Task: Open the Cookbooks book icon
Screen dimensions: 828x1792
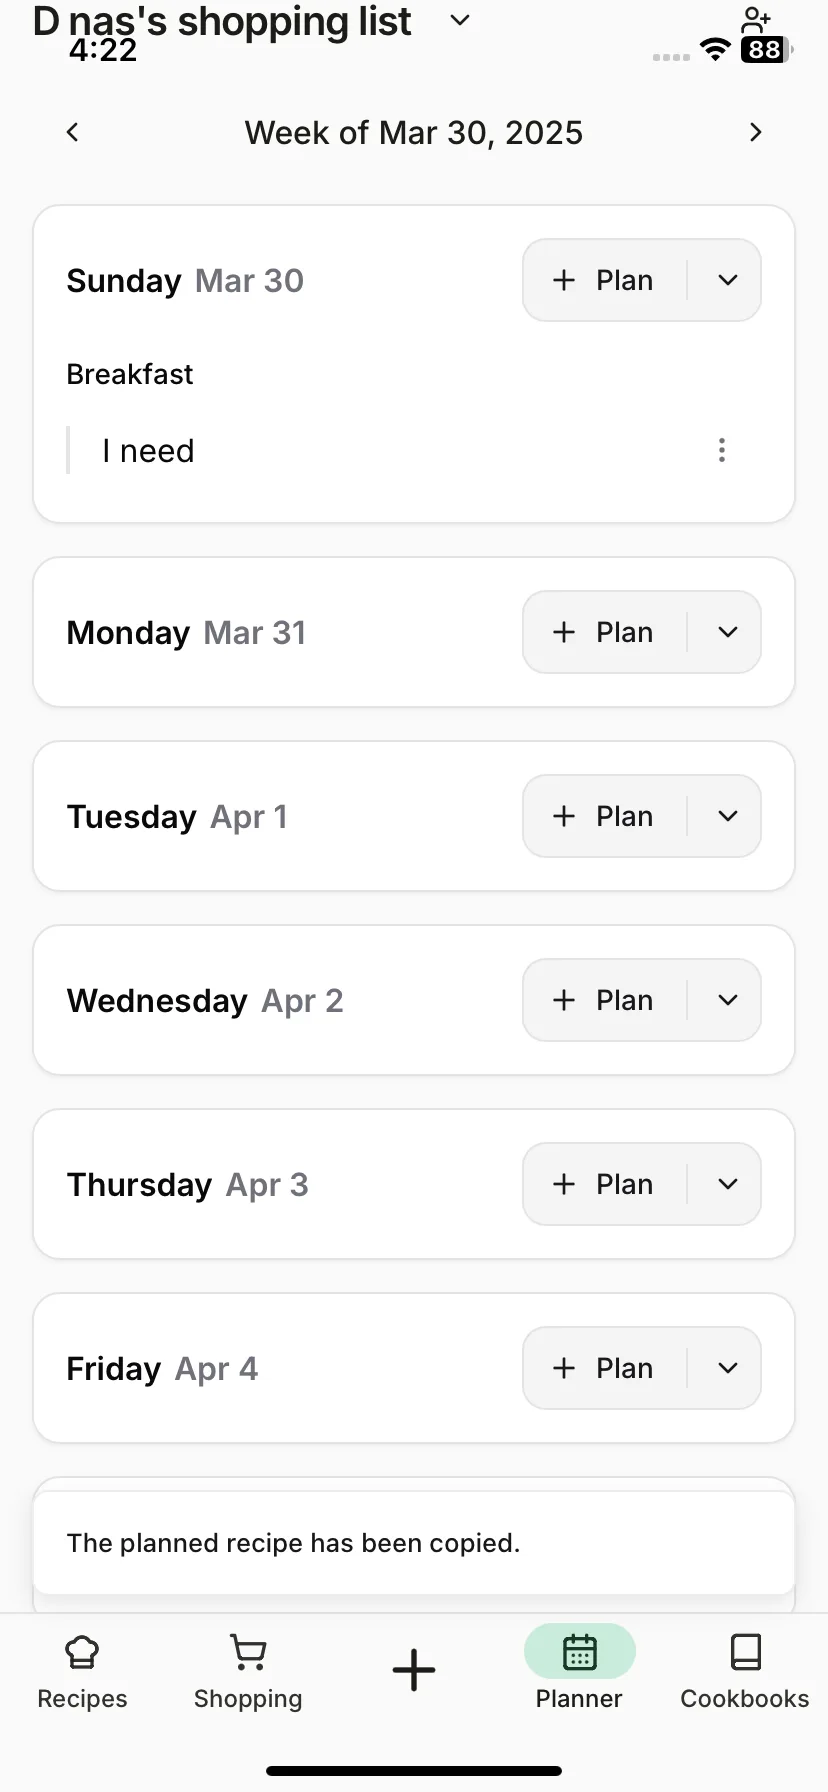Action: point(746,1652)
